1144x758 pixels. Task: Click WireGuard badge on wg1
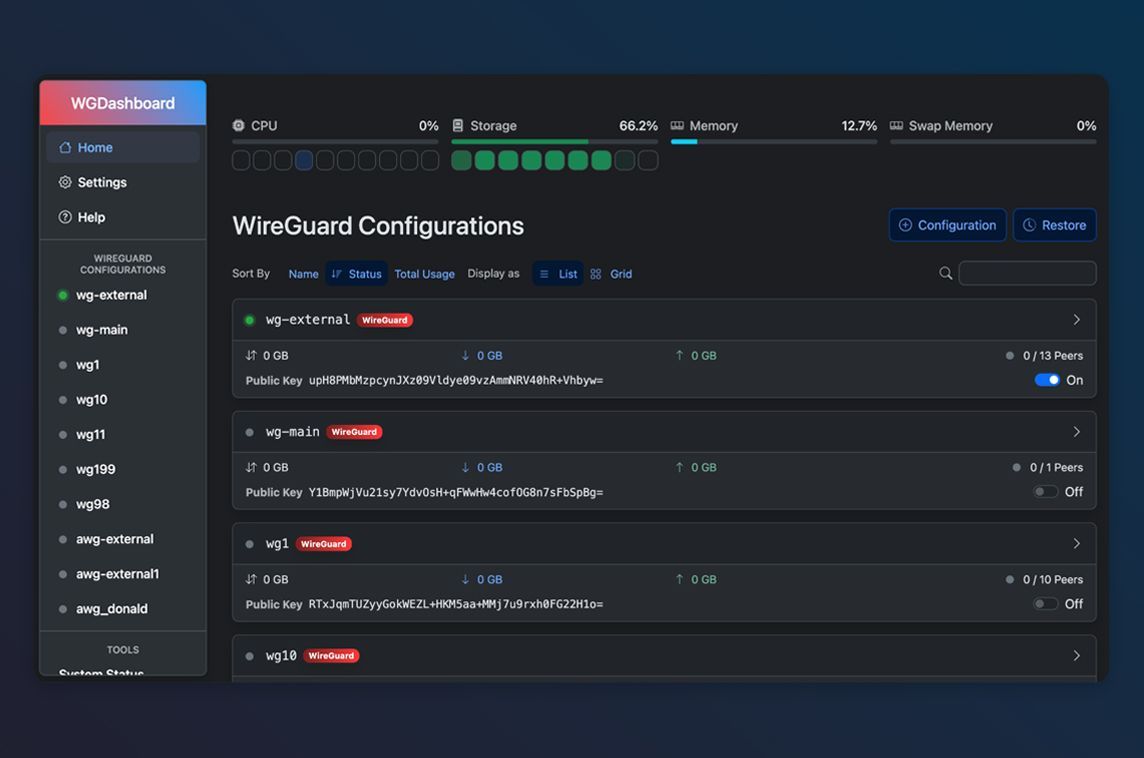(323, 544)
